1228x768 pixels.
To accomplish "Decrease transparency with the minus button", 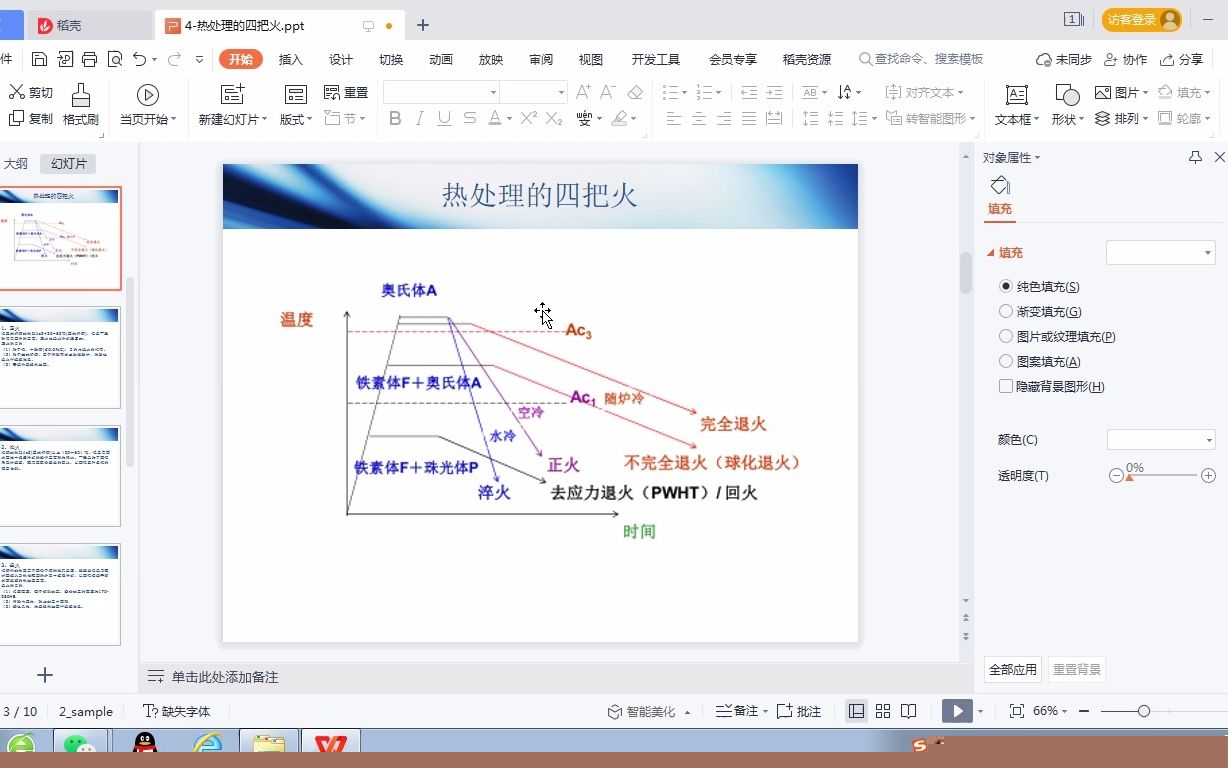I will (x=1116, y=475).
